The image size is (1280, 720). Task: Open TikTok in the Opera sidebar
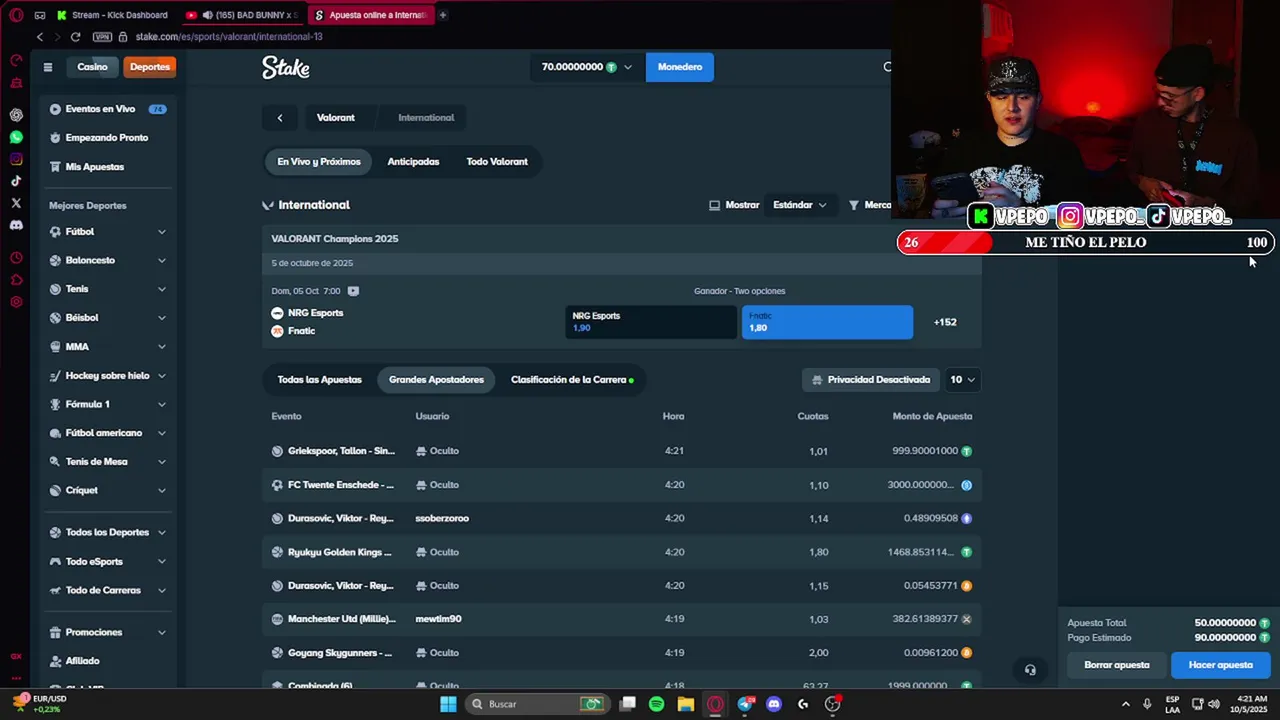[x=16, y=181]
